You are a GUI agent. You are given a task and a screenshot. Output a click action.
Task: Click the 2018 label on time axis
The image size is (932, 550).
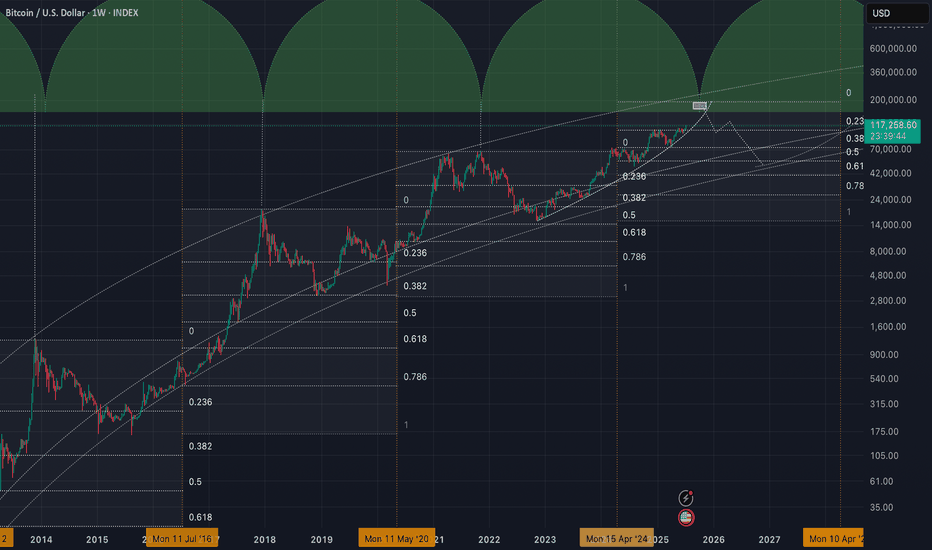tap(265, 540)
